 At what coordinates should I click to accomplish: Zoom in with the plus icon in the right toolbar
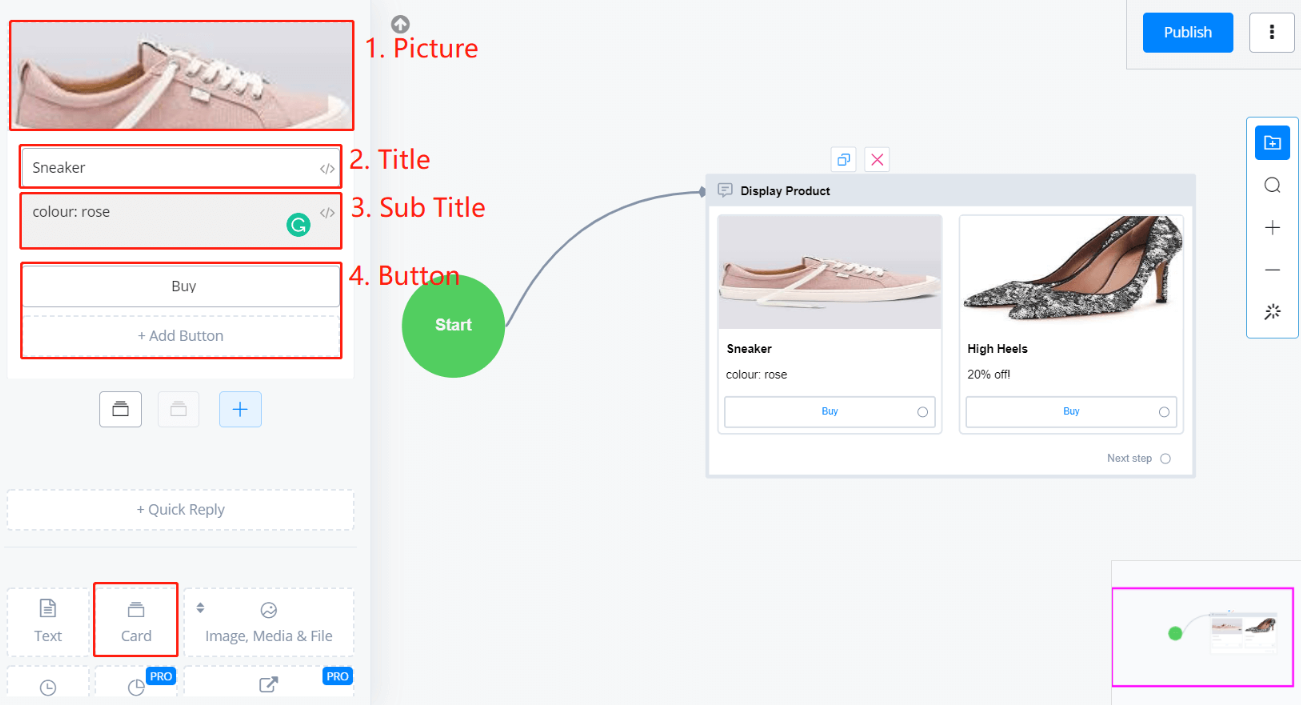click(x=1272, y=228)
